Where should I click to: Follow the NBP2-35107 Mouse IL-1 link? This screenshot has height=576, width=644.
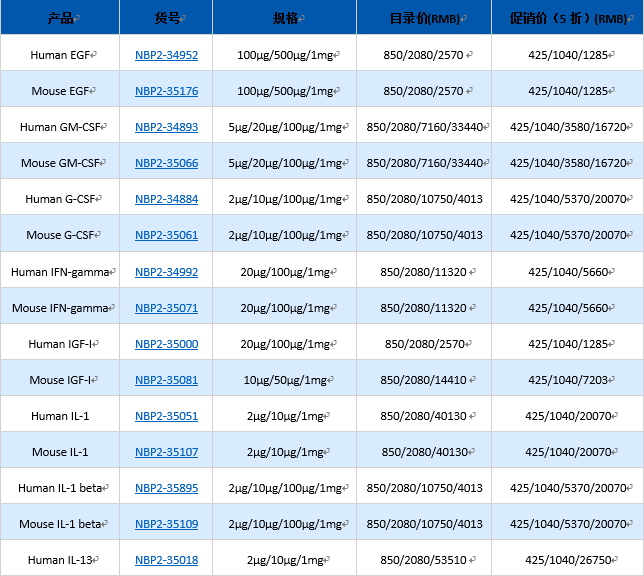click(166, 452)
